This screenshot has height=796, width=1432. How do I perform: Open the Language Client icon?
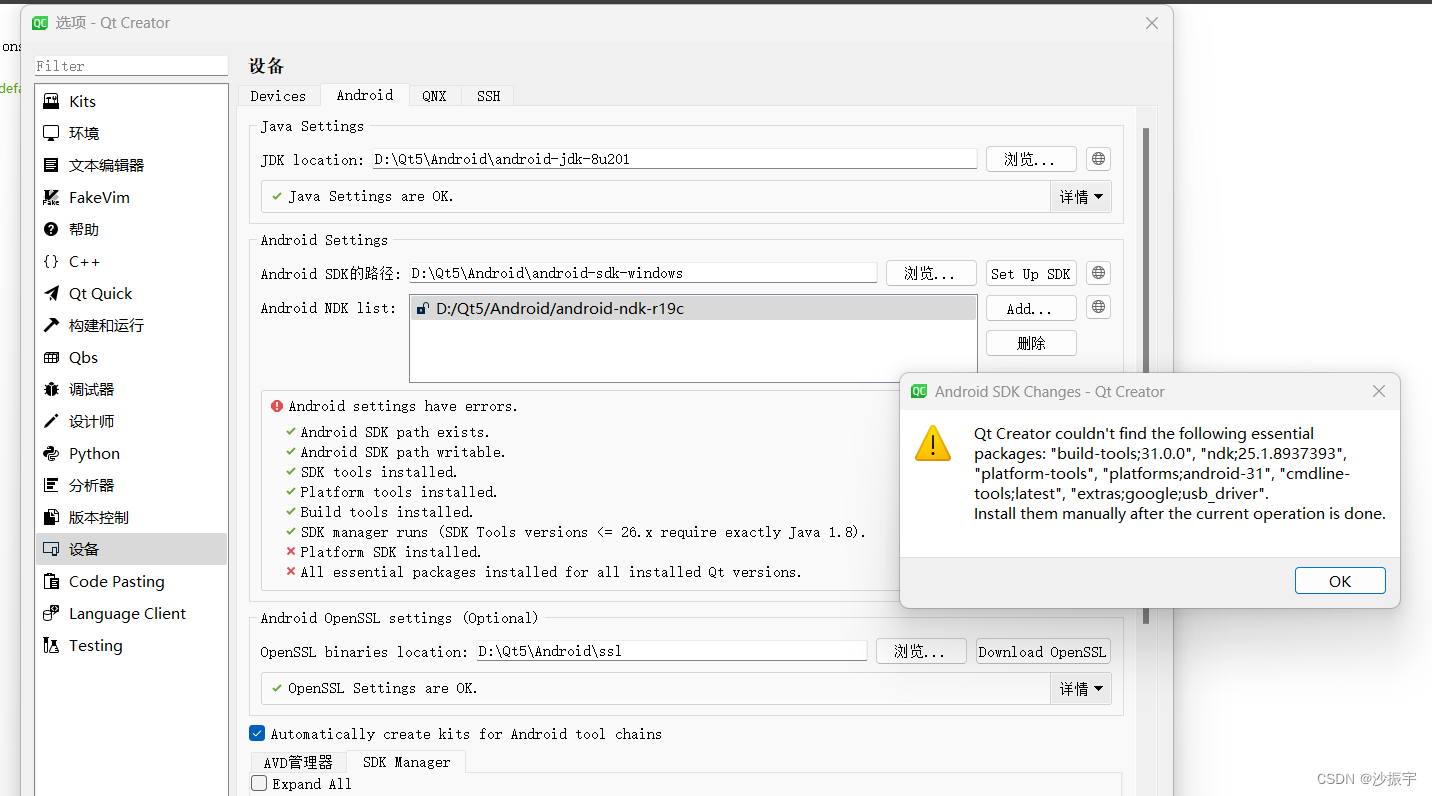(51, 613)
